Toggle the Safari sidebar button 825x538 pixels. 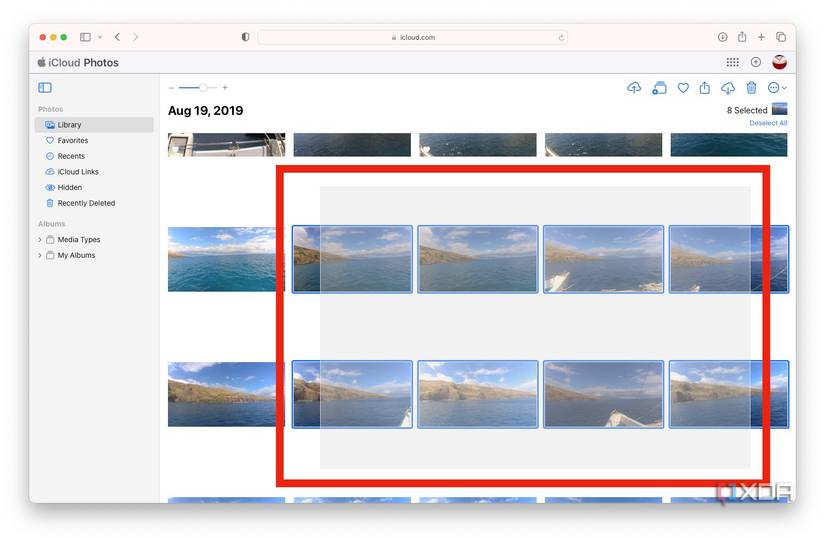(85, 37)
